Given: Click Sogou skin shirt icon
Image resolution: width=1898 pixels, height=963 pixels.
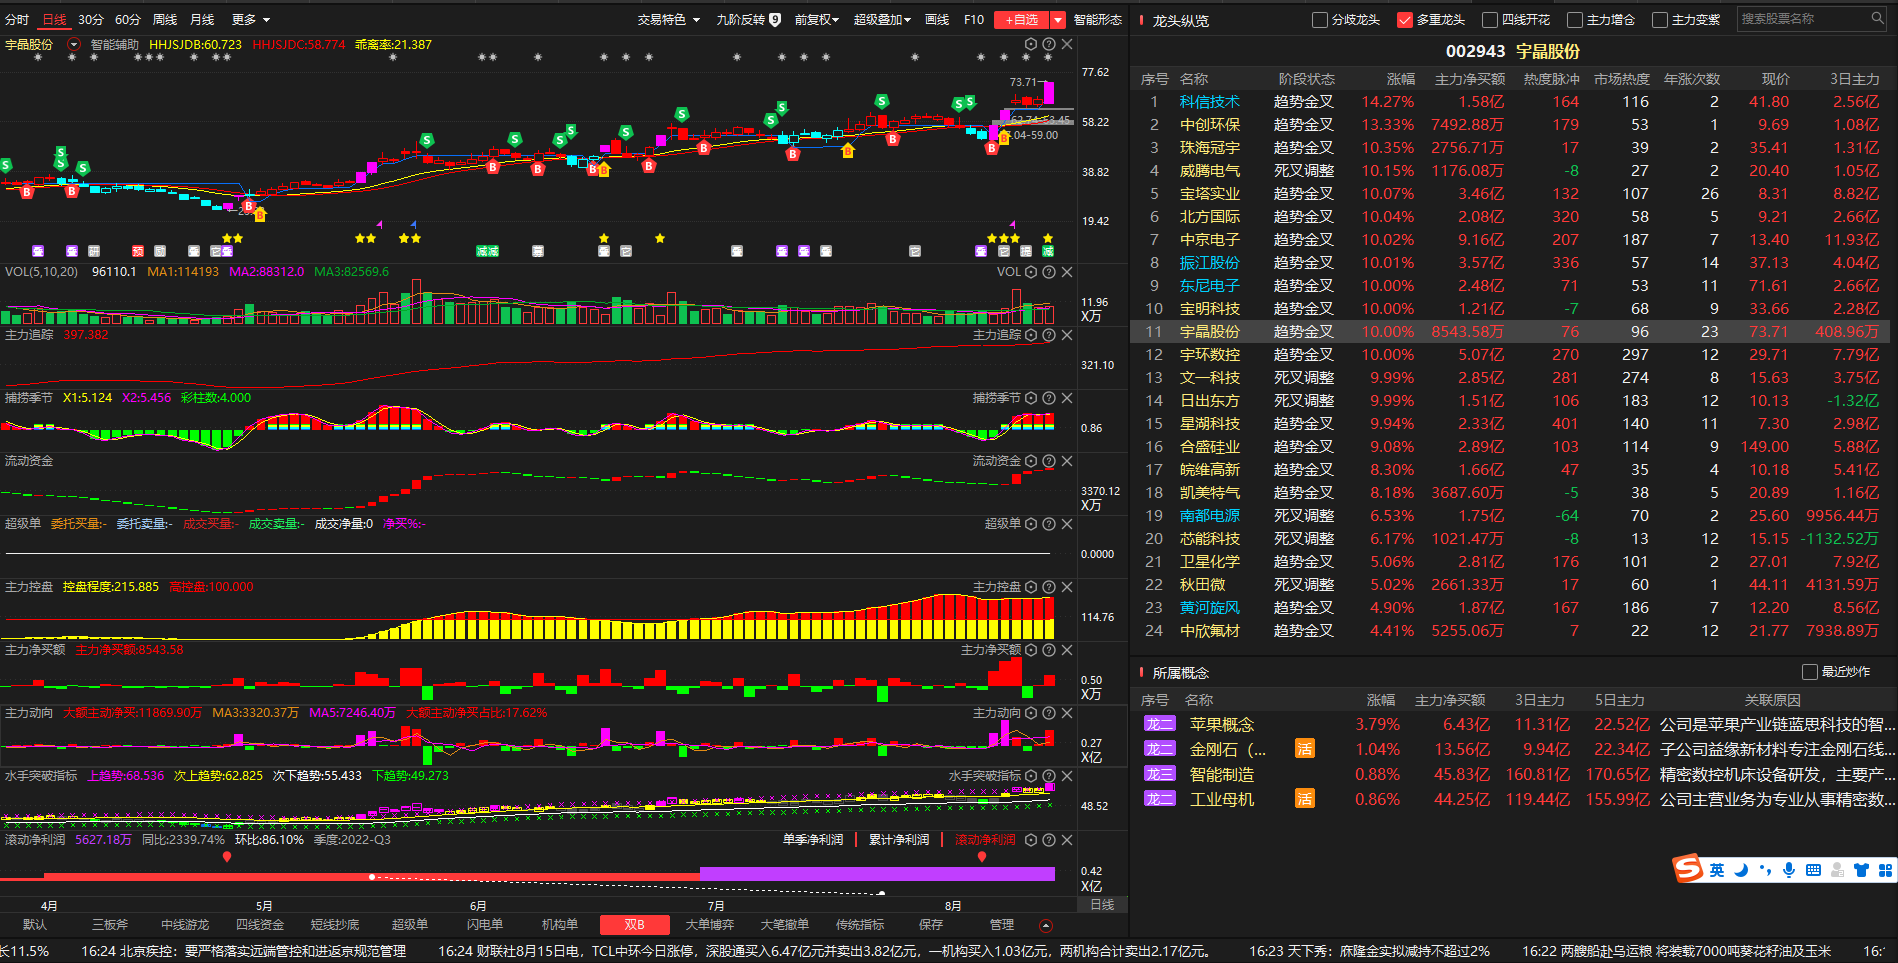Looking at the screenshot, I should pyautogui.click(x=1861, y=870).
